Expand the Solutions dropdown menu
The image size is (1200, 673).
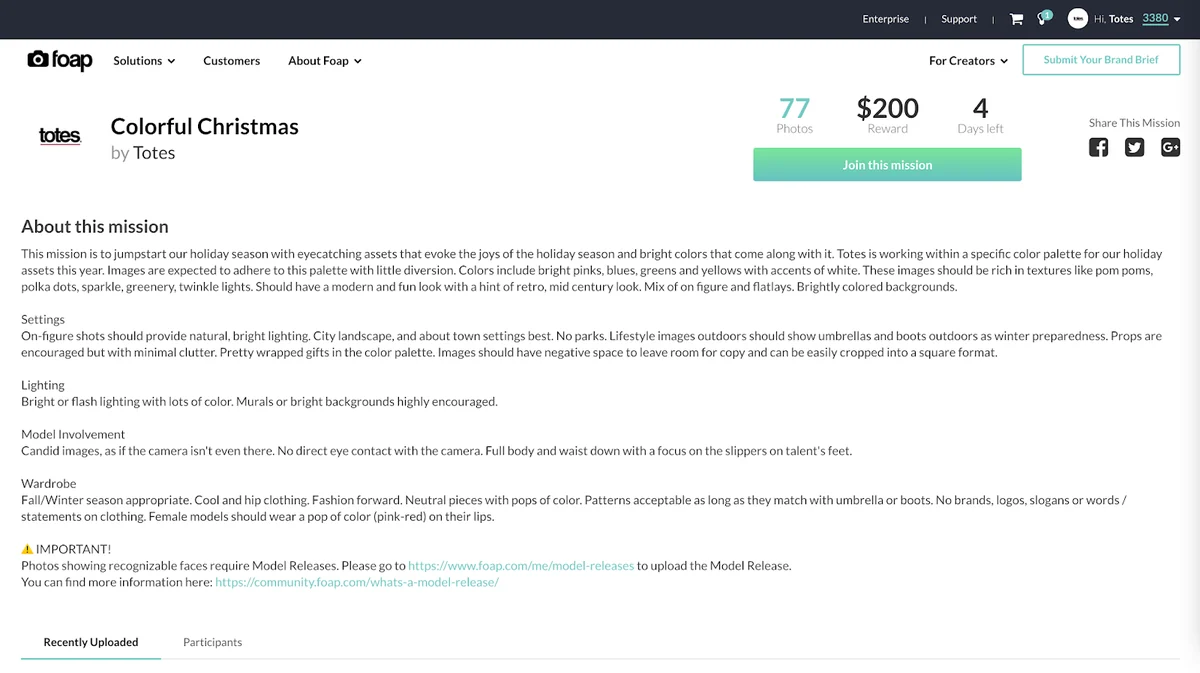(x=144, y=61)
